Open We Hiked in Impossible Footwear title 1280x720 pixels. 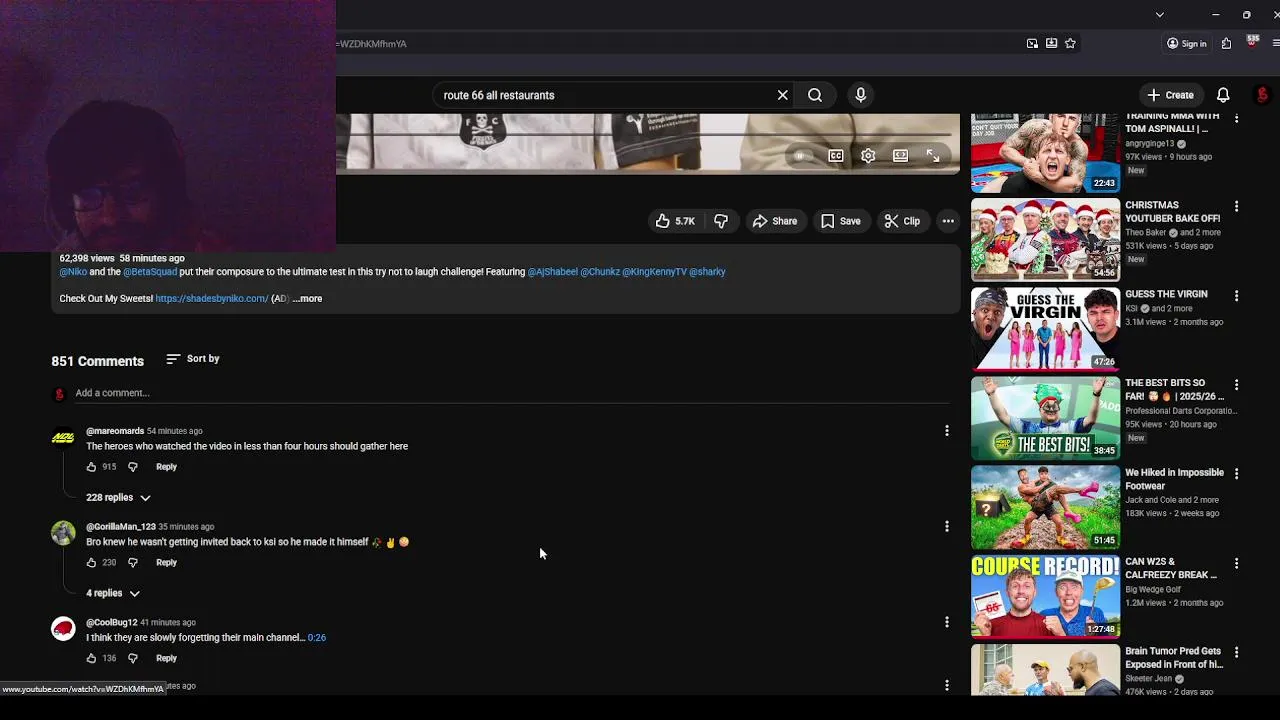point(1174,479)
